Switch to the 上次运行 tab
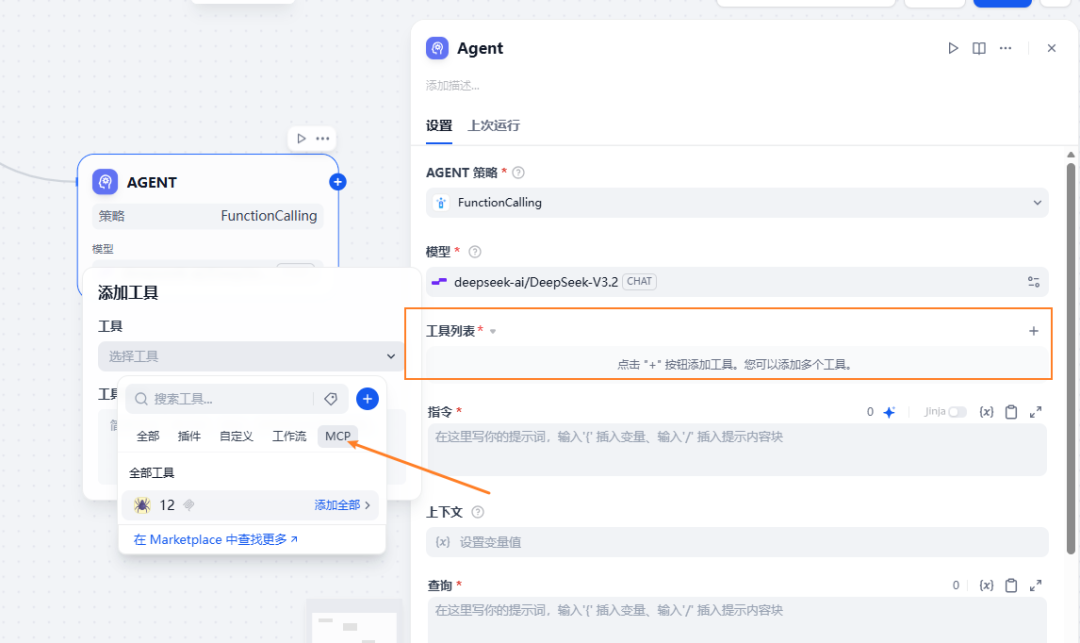 494,125
